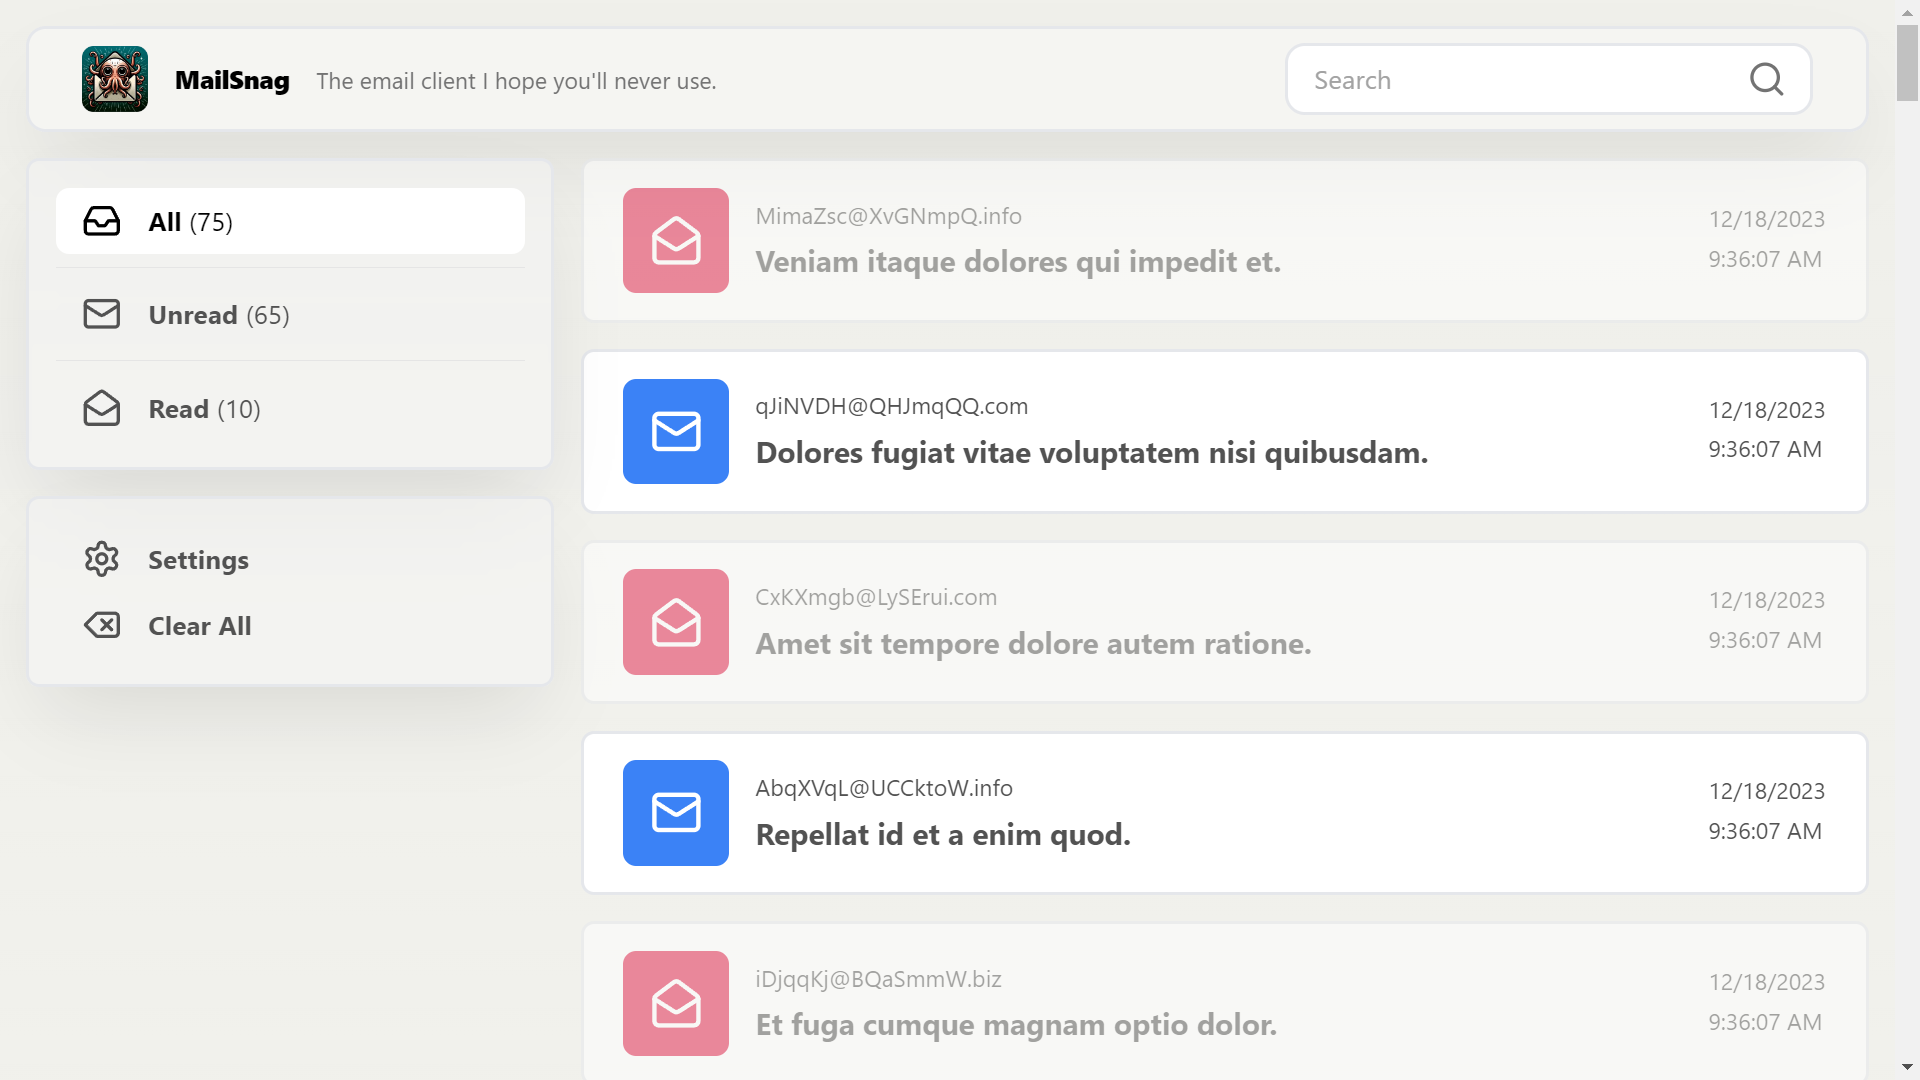The width and height of the screenshot is (1920, 1080).
Task: Open the Settings link
Action: [x=198, y=560]
